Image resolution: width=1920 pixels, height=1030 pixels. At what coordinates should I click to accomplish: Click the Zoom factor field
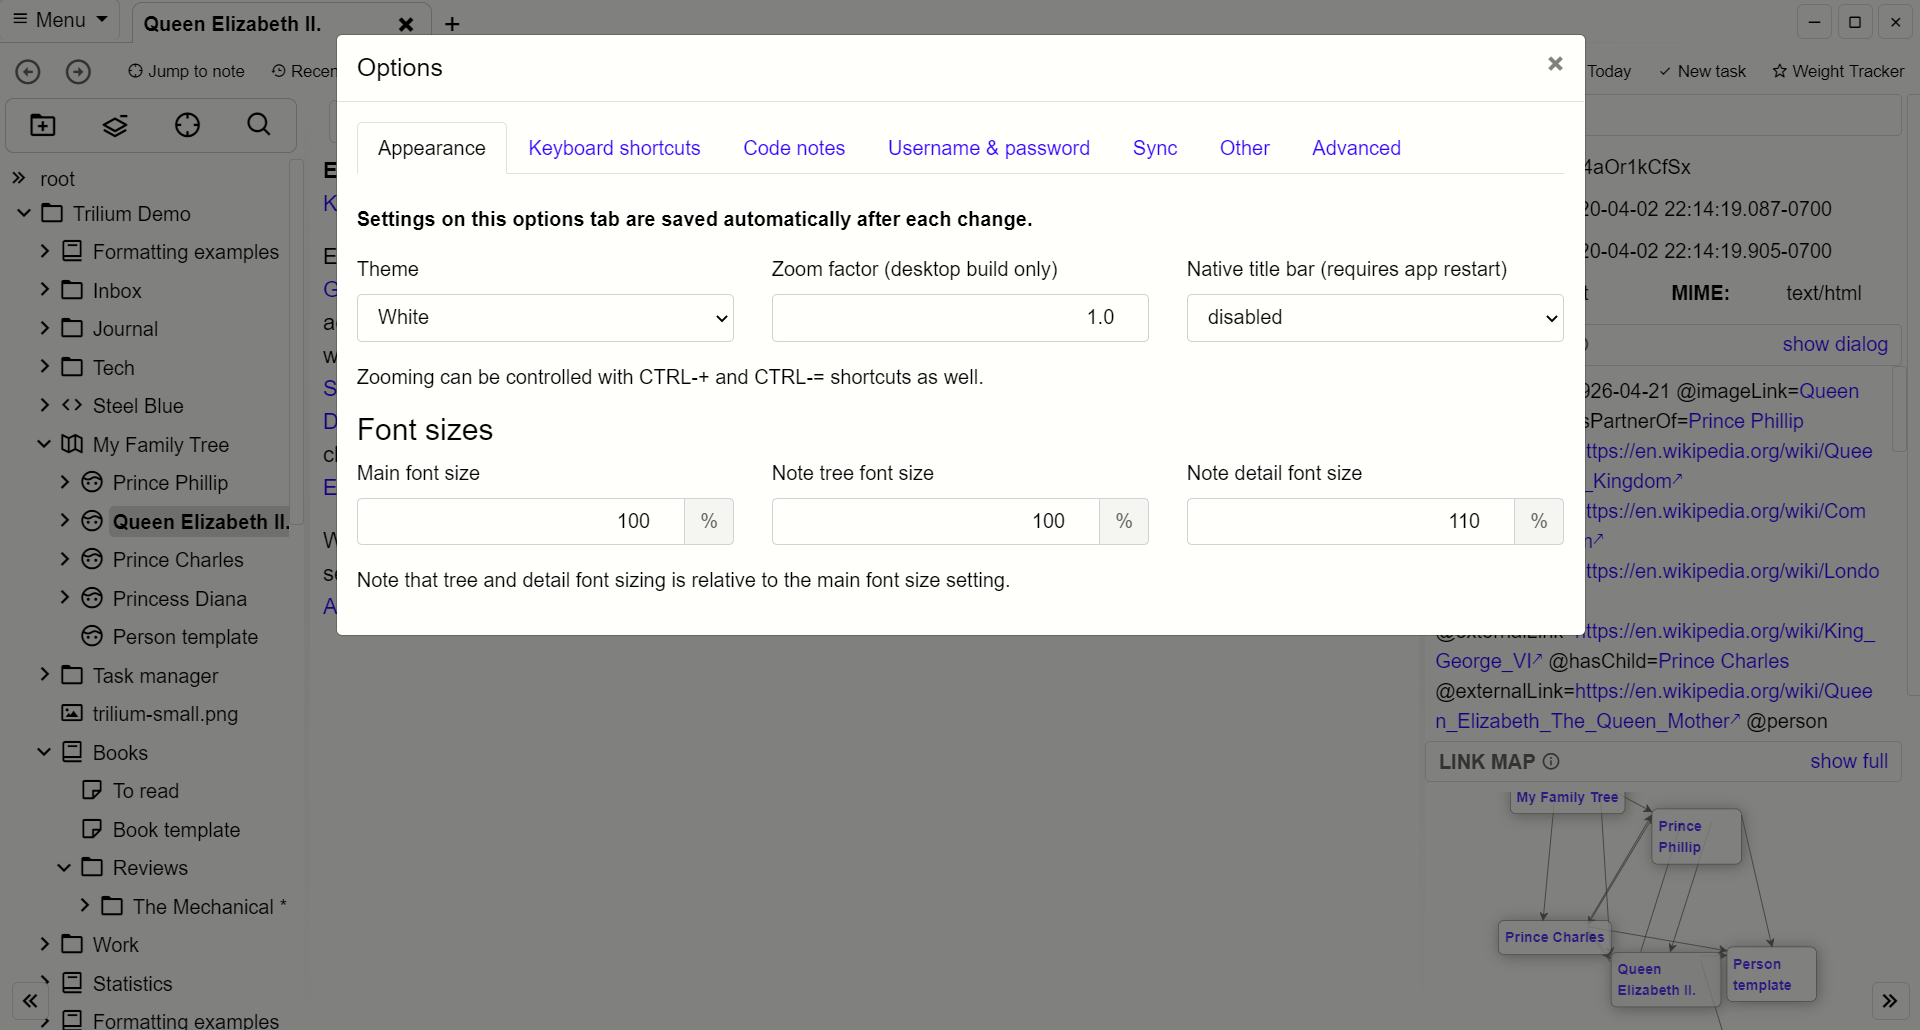960,318
